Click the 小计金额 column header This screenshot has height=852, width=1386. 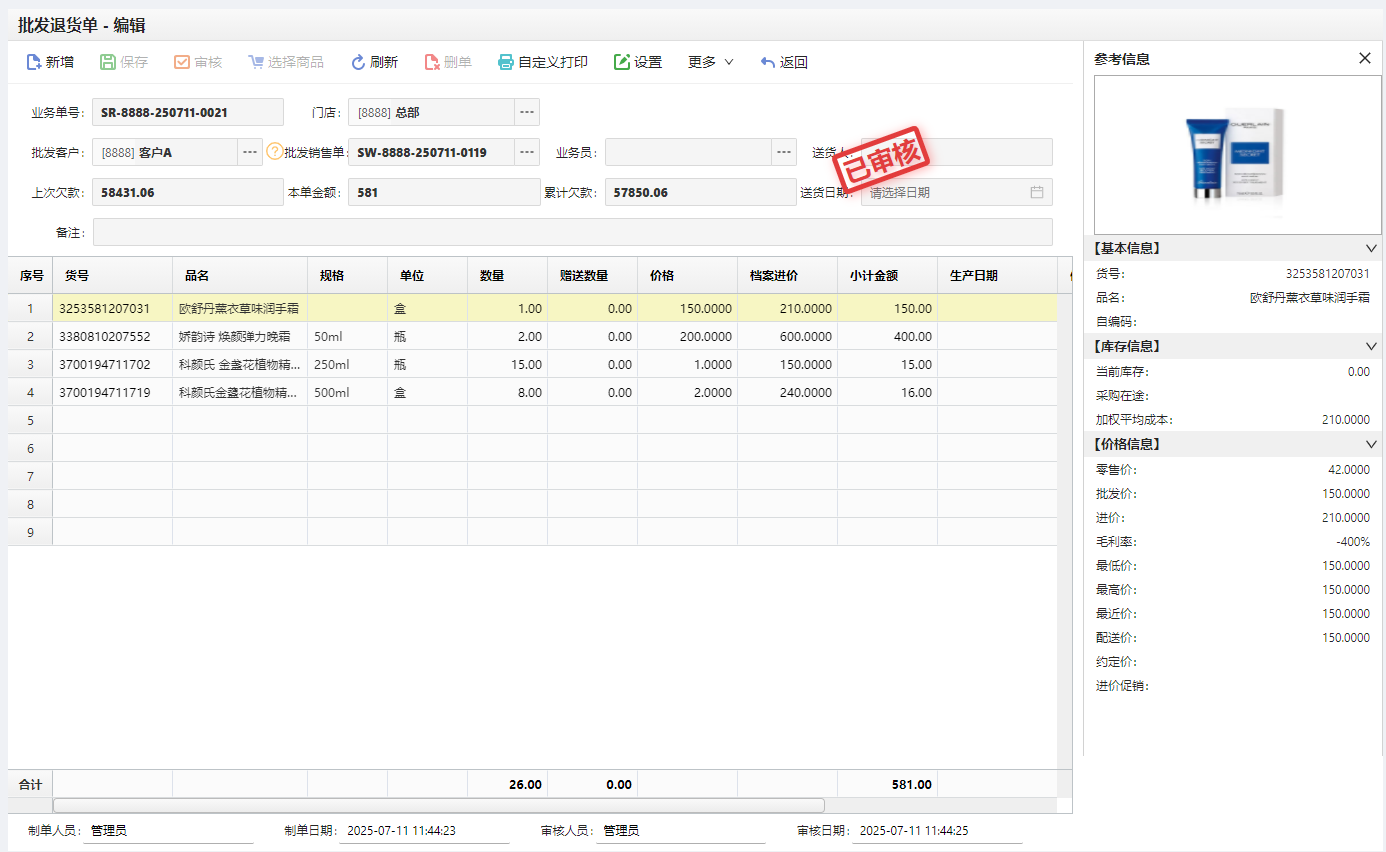888,276
